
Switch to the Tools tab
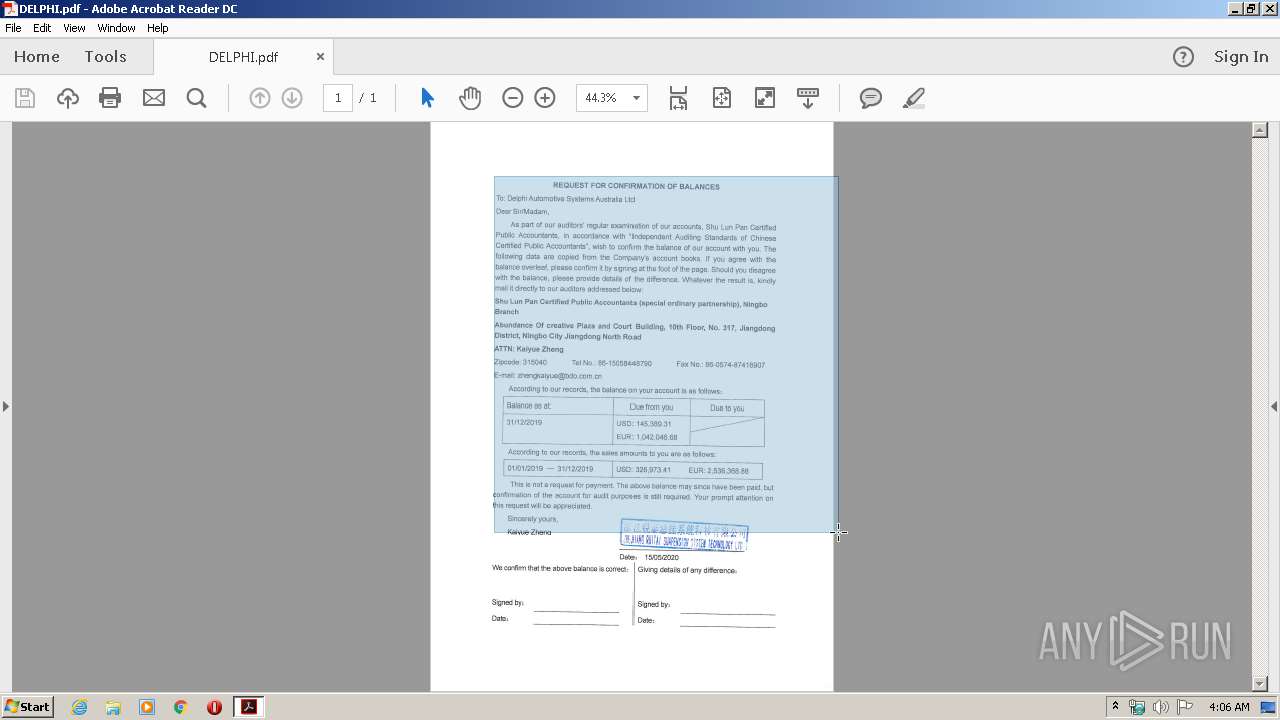pos(105,57)
